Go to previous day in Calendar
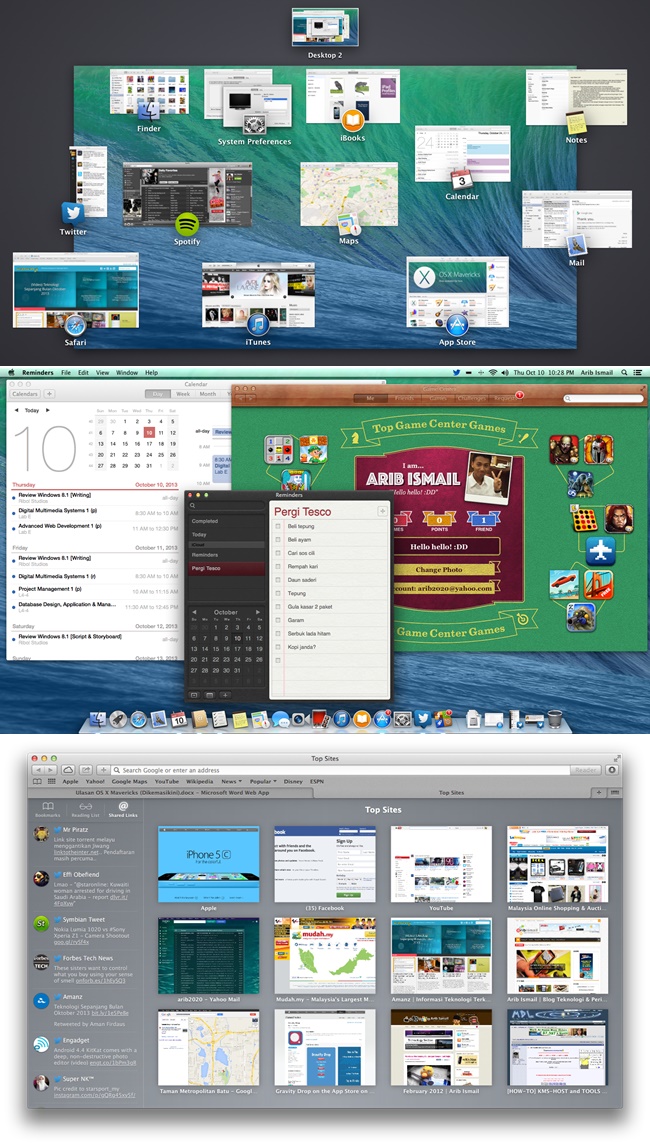Image resolution: width=650 pixels, height=1146 pixels. [x=17, y=411]
